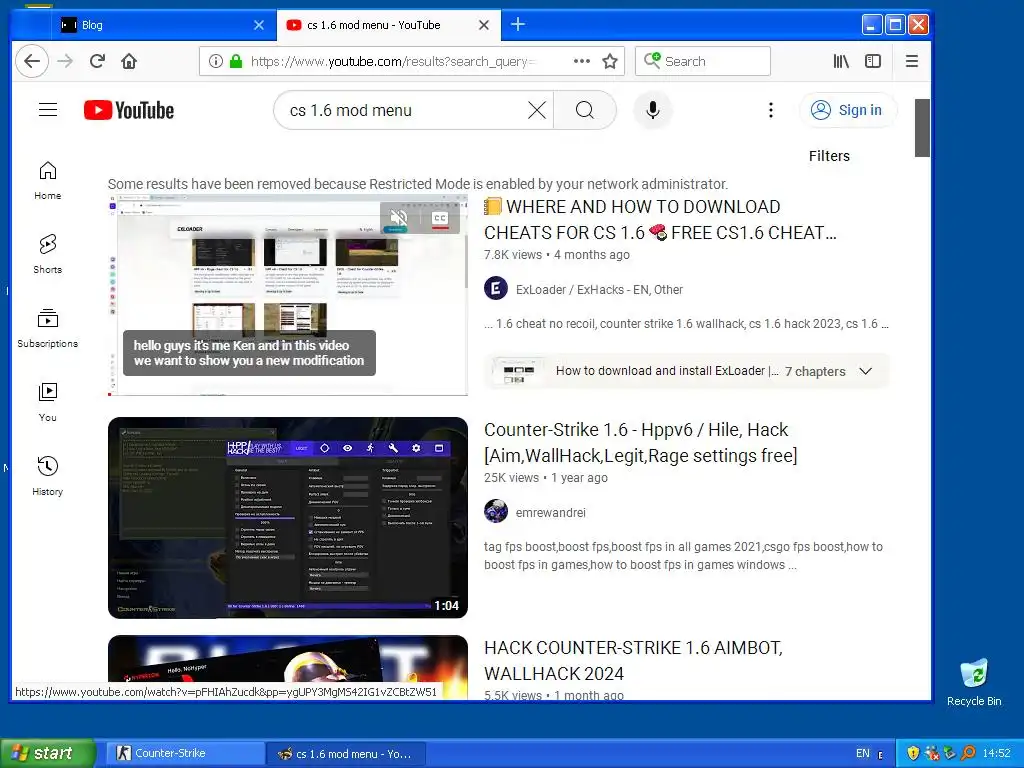This screenshot has width=1024, height=768.
Task: Focus the browser URL address field
Action: click(392, 61)
